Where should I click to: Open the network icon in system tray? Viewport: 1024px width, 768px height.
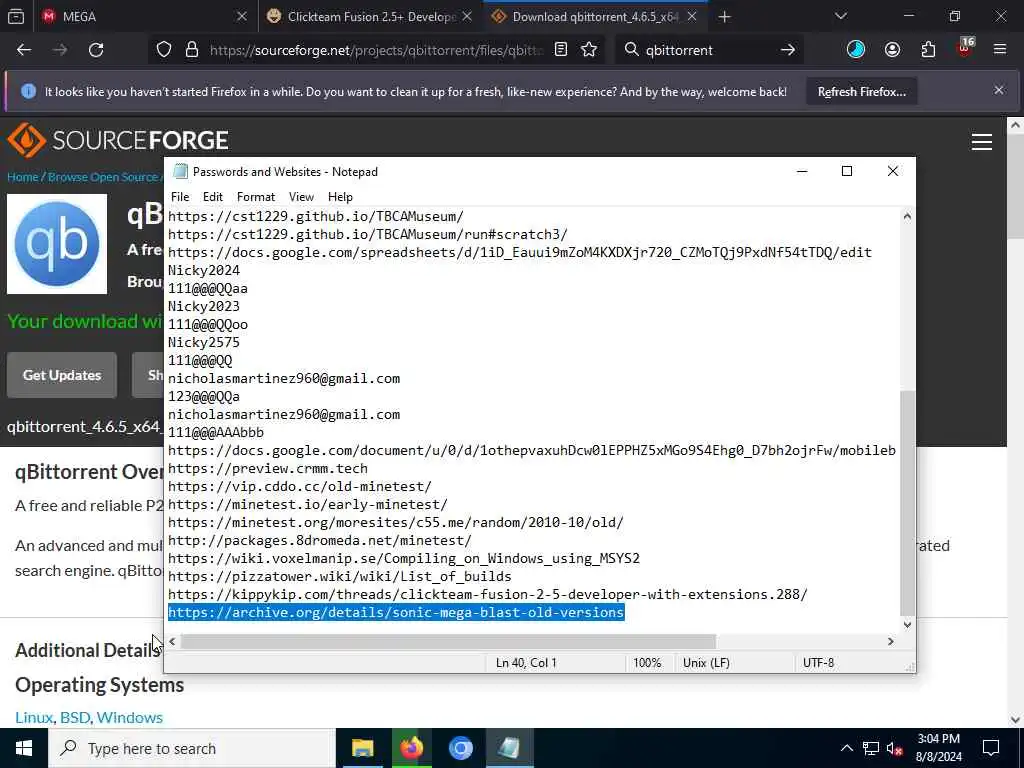871,748
